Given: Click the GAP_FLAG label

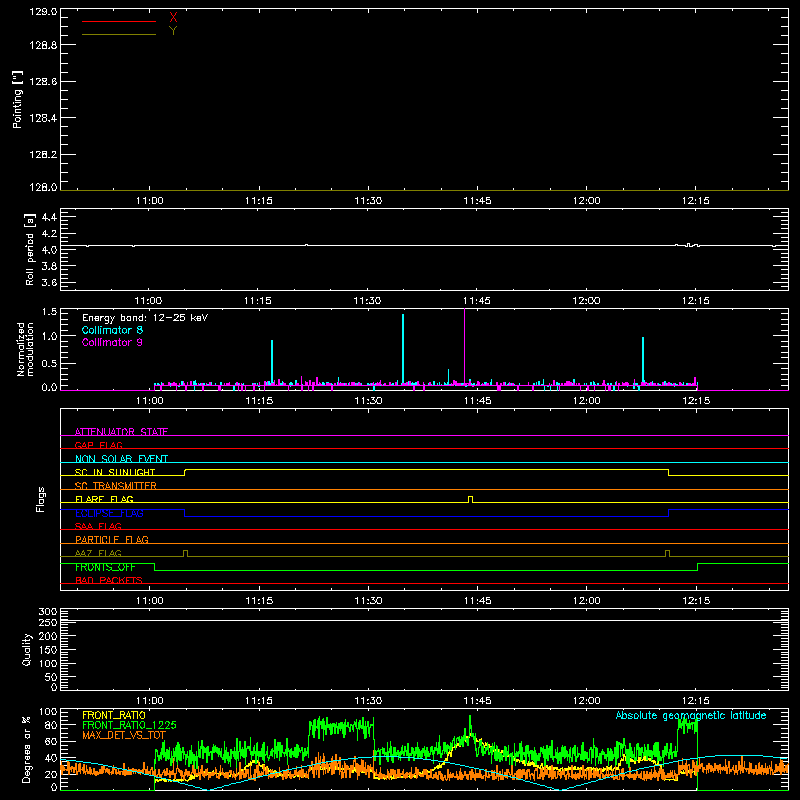Looking at the screenshot, I should point(98,445).
